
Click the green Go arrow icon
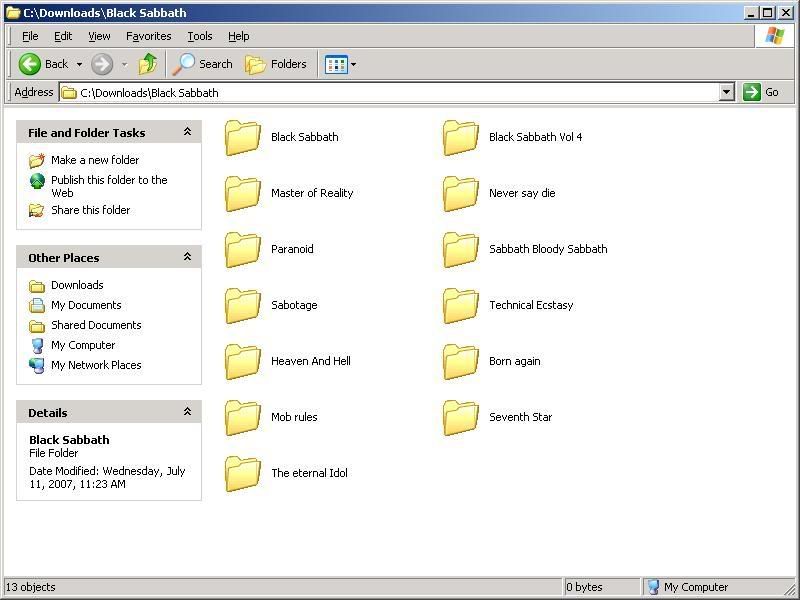click(x=752, y=92)
